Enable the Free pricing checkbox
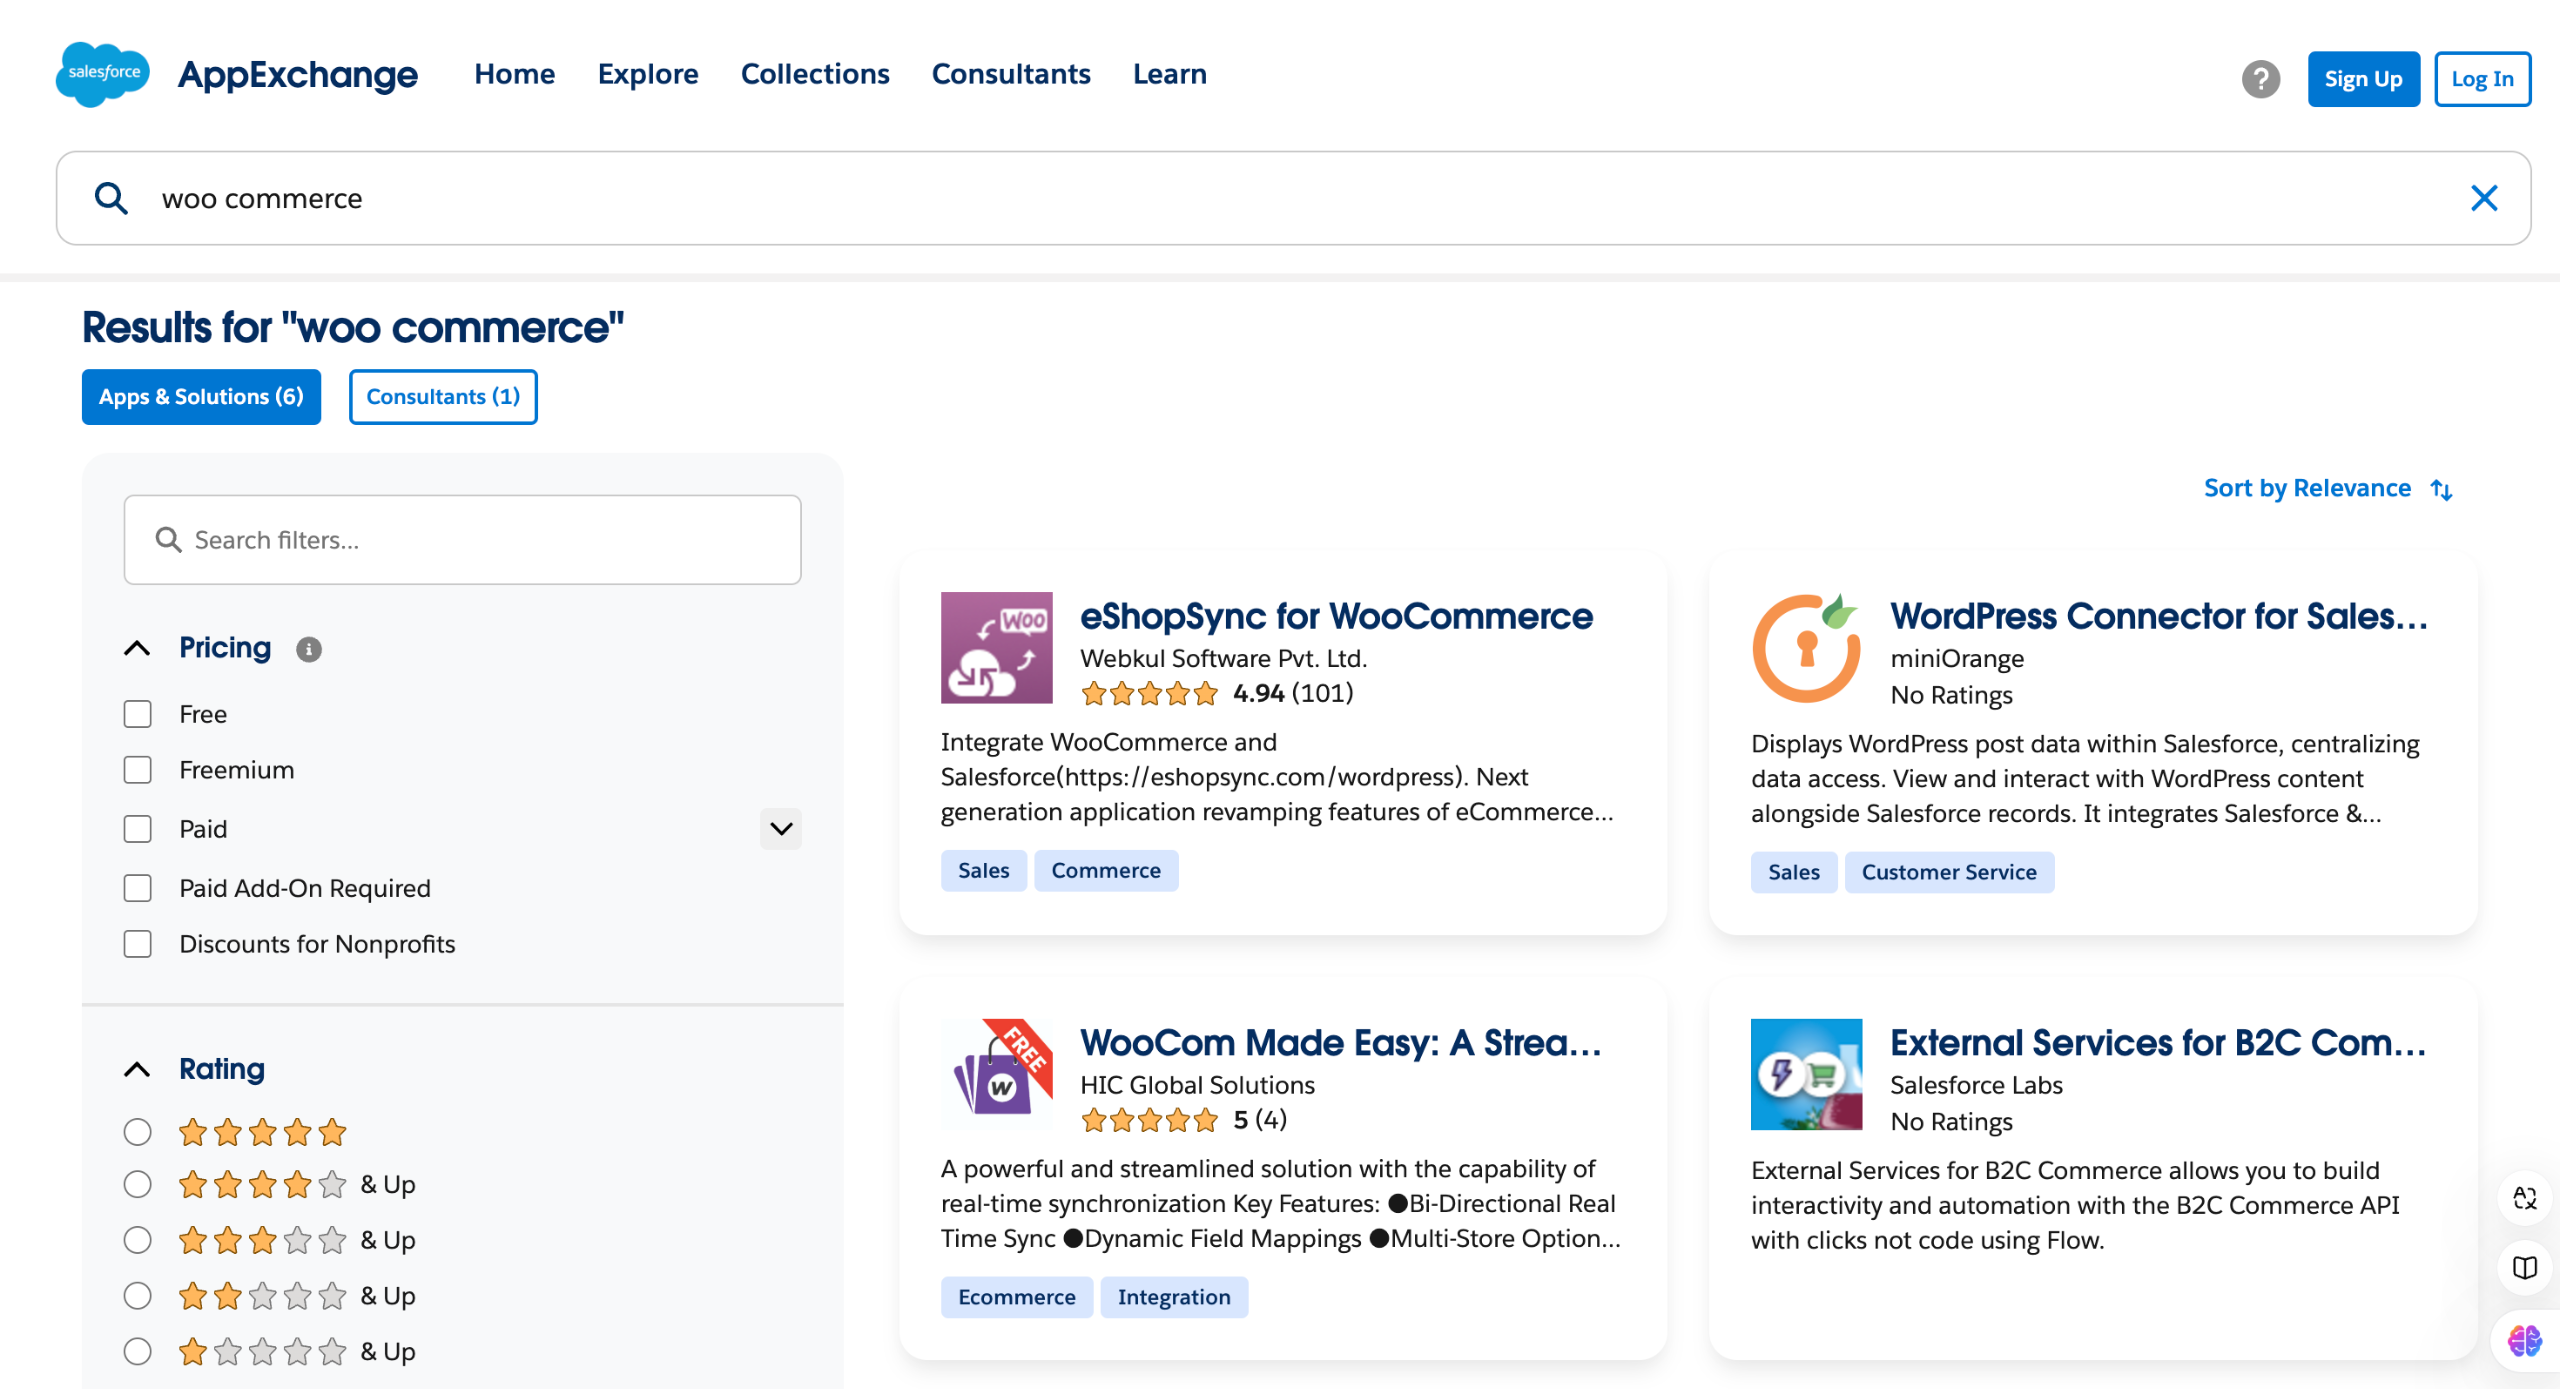This screenshot has height=1389, width=2560. [x=137, y=714]
